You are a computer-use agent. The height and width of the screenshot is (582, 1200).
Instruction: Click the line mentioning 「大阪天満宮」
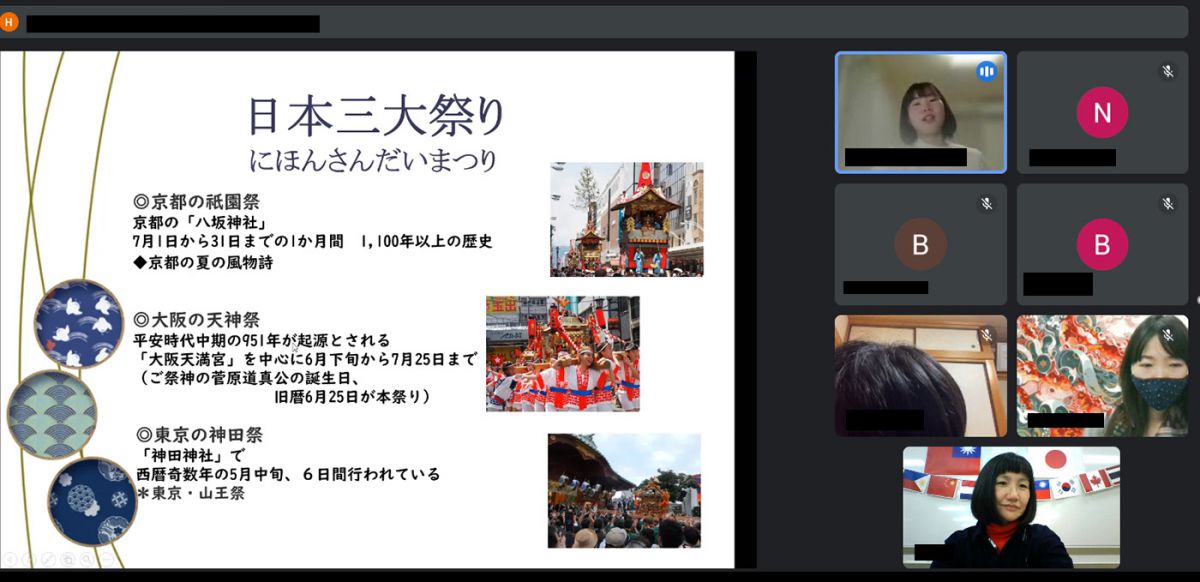point(305,359)
